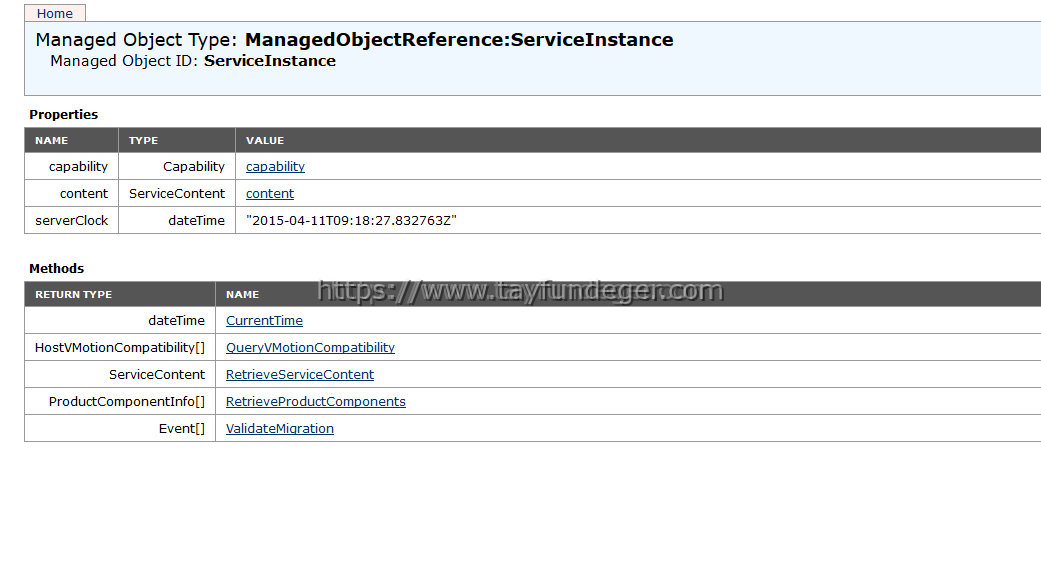The width and height of the screenshot is (1041, 582).
Task: Open the Home tab
Action: click(x=54, y=13)
